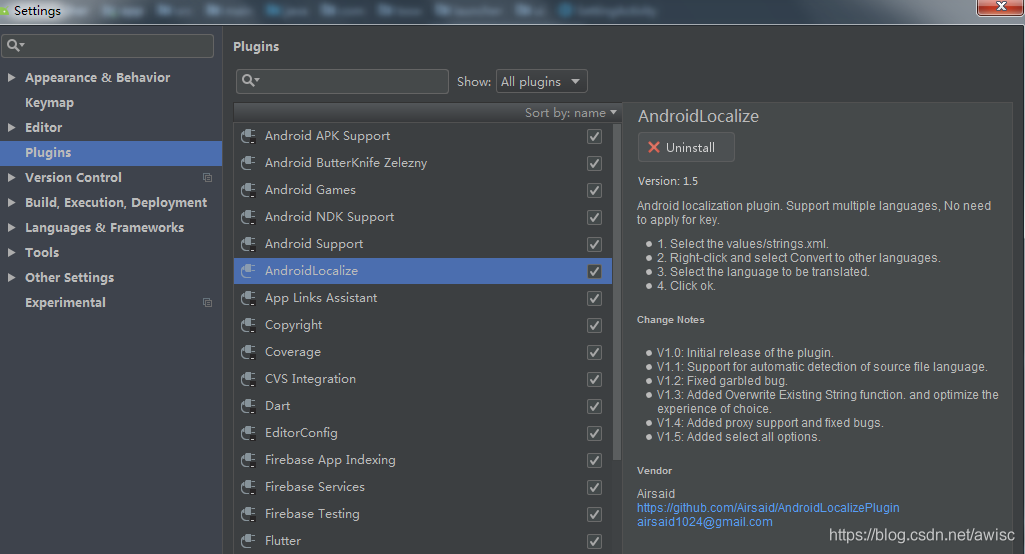Select the Tools category label
Screen dimensions: 1025x554
point(42,252)
